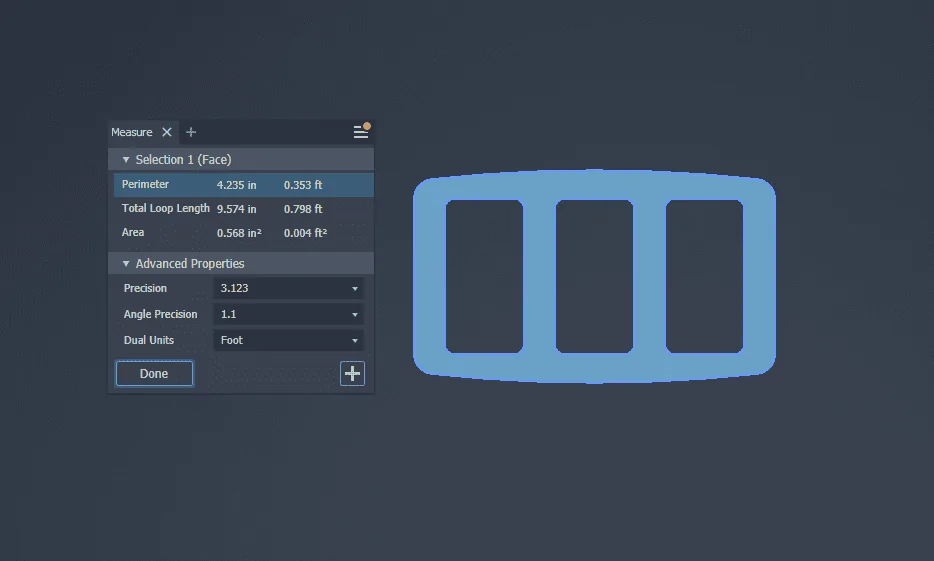Click the plus icon beside the Measure tab
The width and height of the screenshot is (934, 561).
(x=191, y=132)
